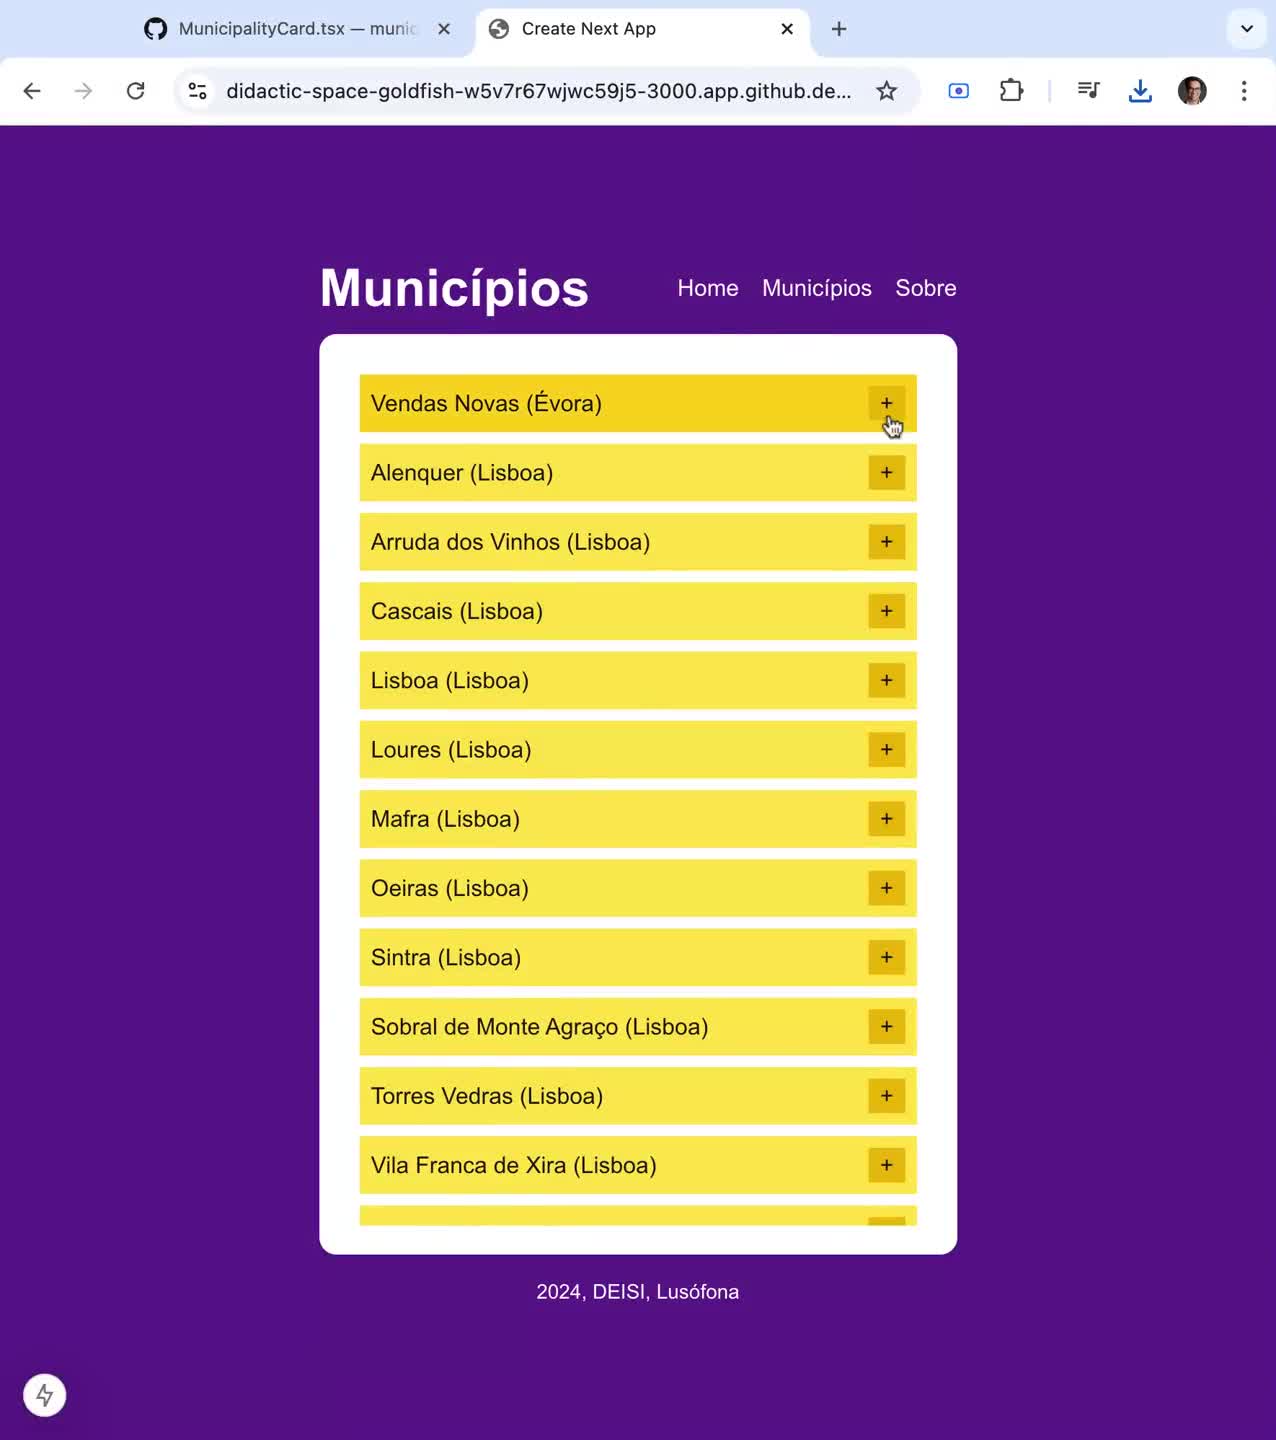Switch to the MunicipalityCard.tsx GitHub tab
1276x1440 pixels.
[297, 29]
